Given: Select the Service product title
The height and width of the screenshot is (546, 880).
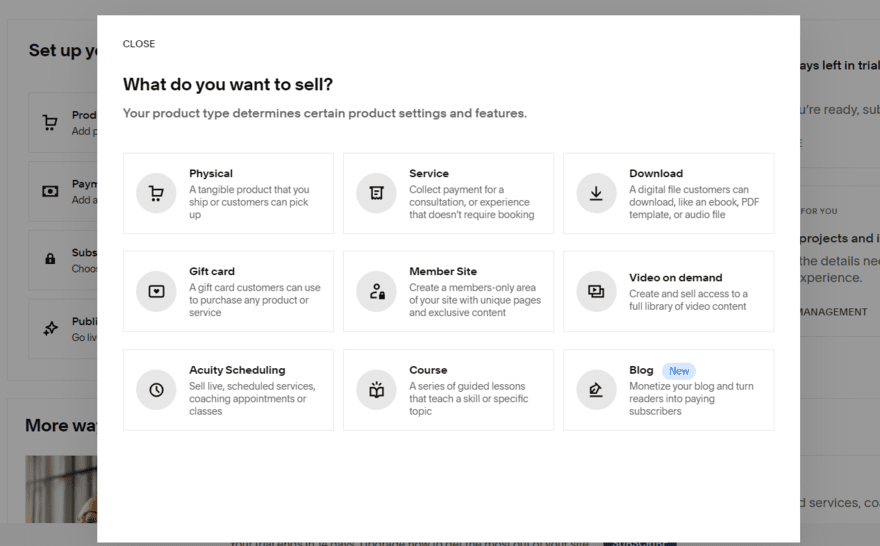Looking at the screenshot, I should coord(429,173).
